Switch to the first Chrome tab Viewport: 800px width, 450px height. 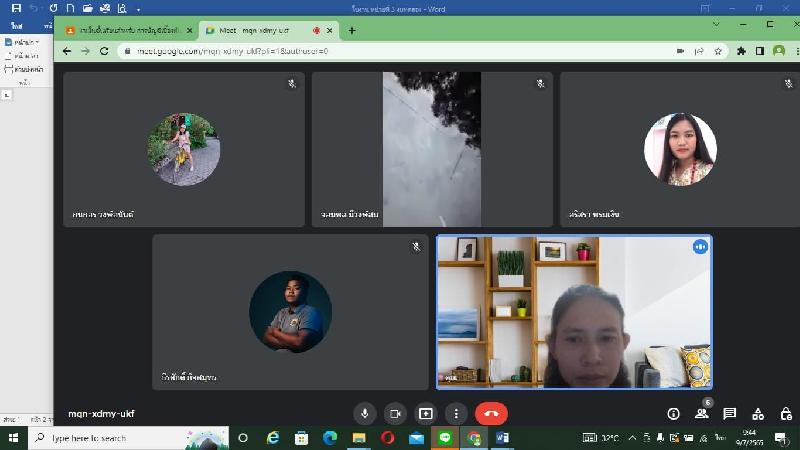[x=128, y=30]
